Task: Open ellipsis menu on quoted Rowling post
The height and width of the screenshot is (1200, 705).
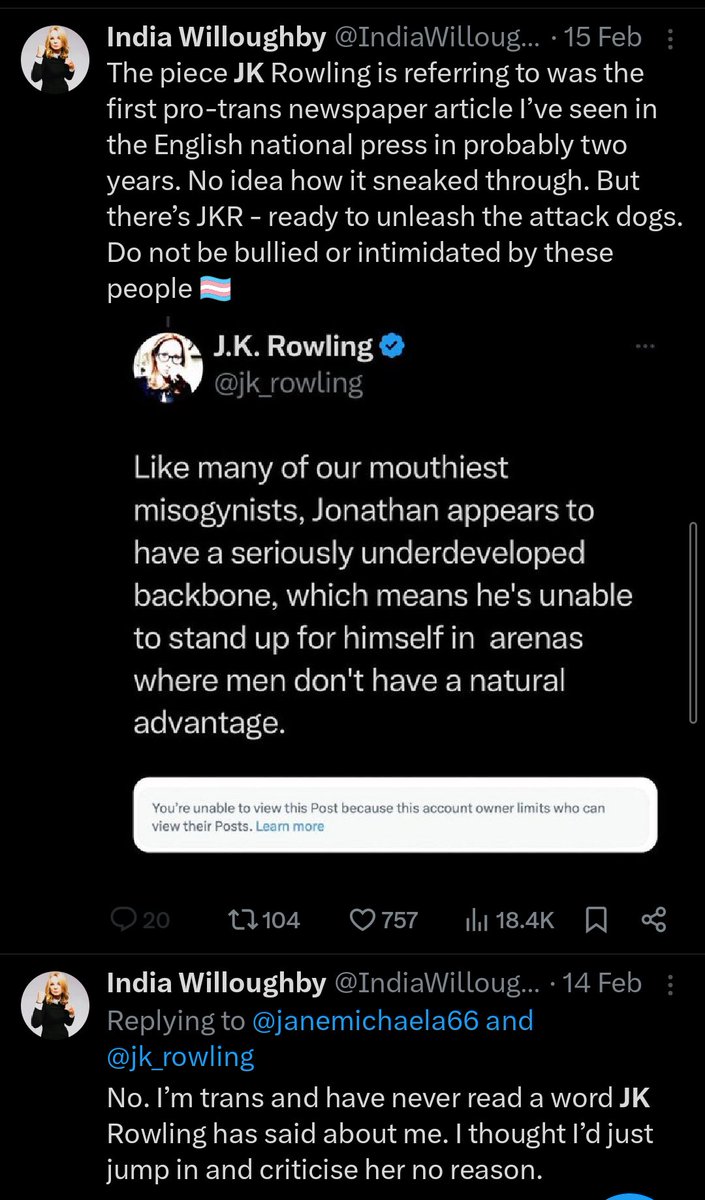Action: (x=645, y=347)
